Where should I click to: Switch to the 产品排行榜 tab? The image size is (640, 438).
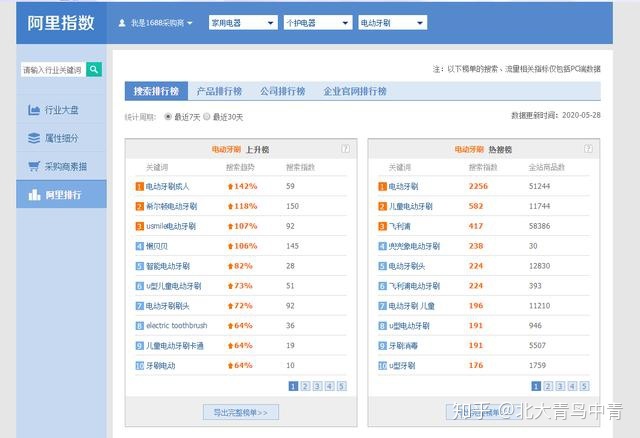220,91
